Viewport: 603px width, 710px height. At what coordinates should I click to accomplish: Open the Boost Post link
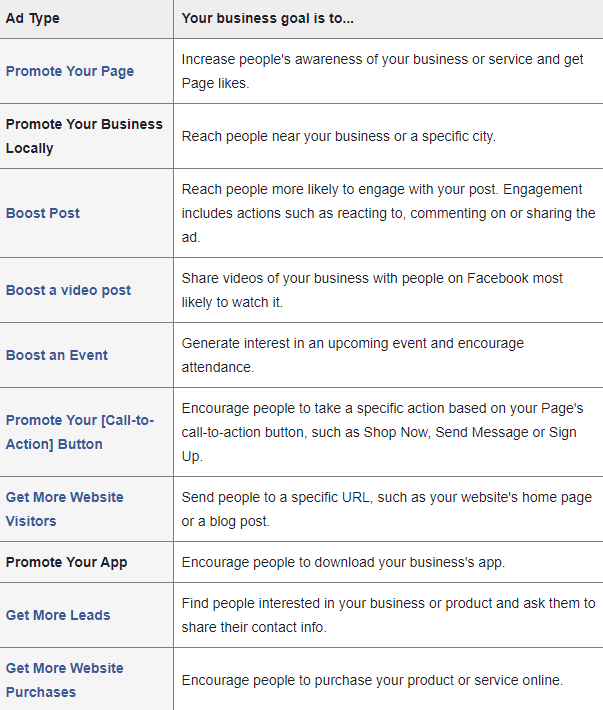(43, 213)
